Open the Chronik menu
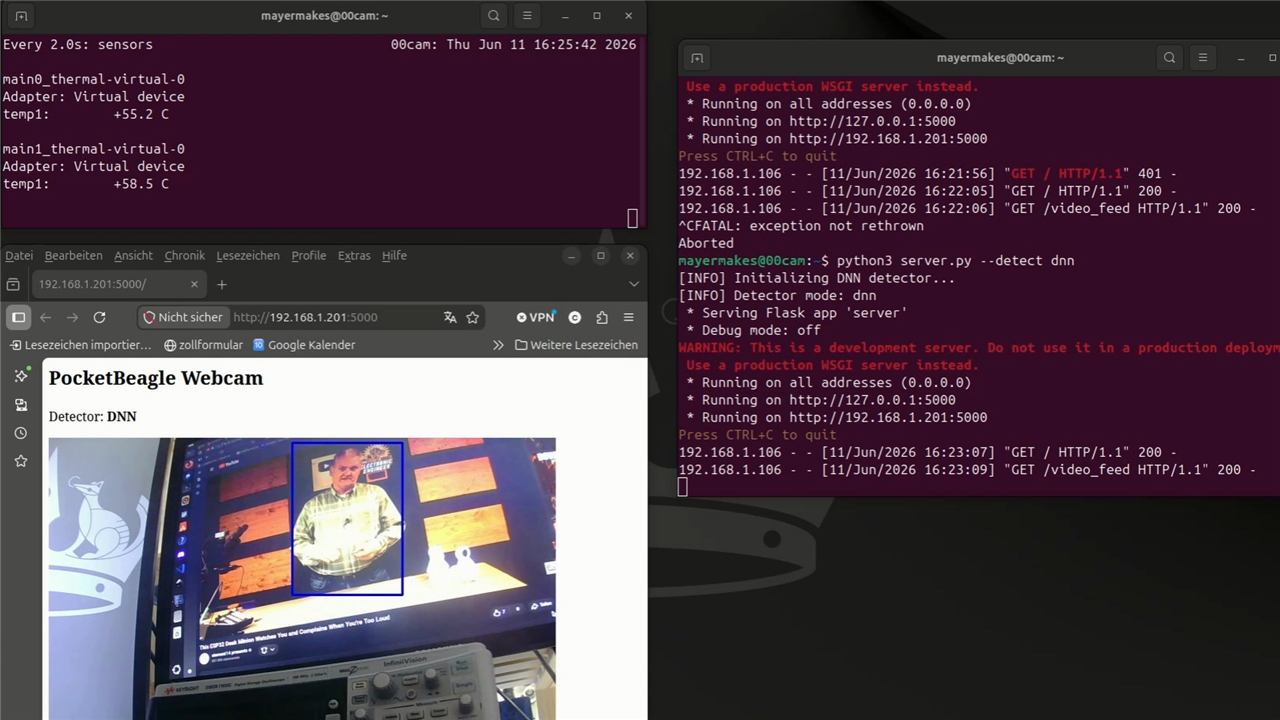This screenshot has height=720, width=1280. click(x=184, y=256)
